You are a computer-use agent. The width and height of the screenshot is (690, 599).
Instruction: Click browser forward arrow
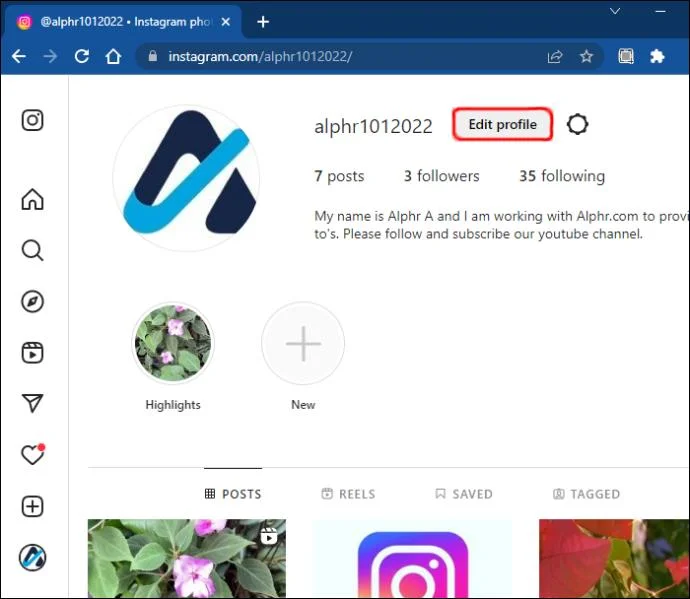pos(50,56)
